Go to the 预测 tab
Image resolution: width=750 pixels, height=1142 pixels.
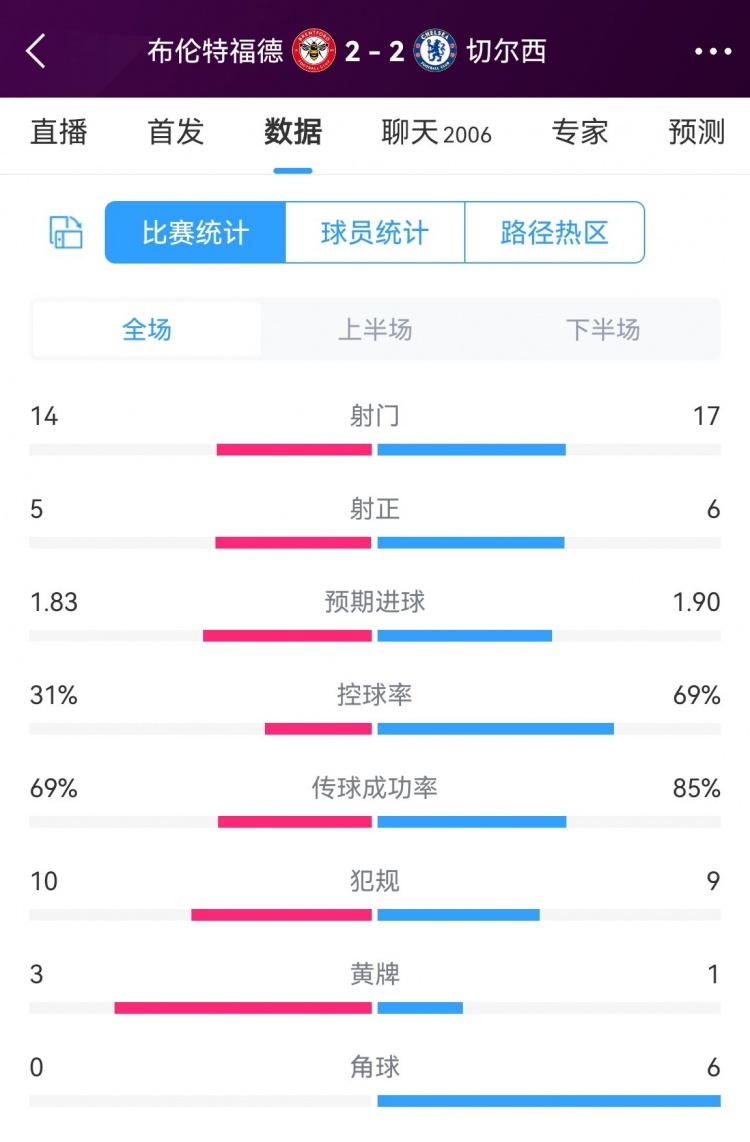697,132
